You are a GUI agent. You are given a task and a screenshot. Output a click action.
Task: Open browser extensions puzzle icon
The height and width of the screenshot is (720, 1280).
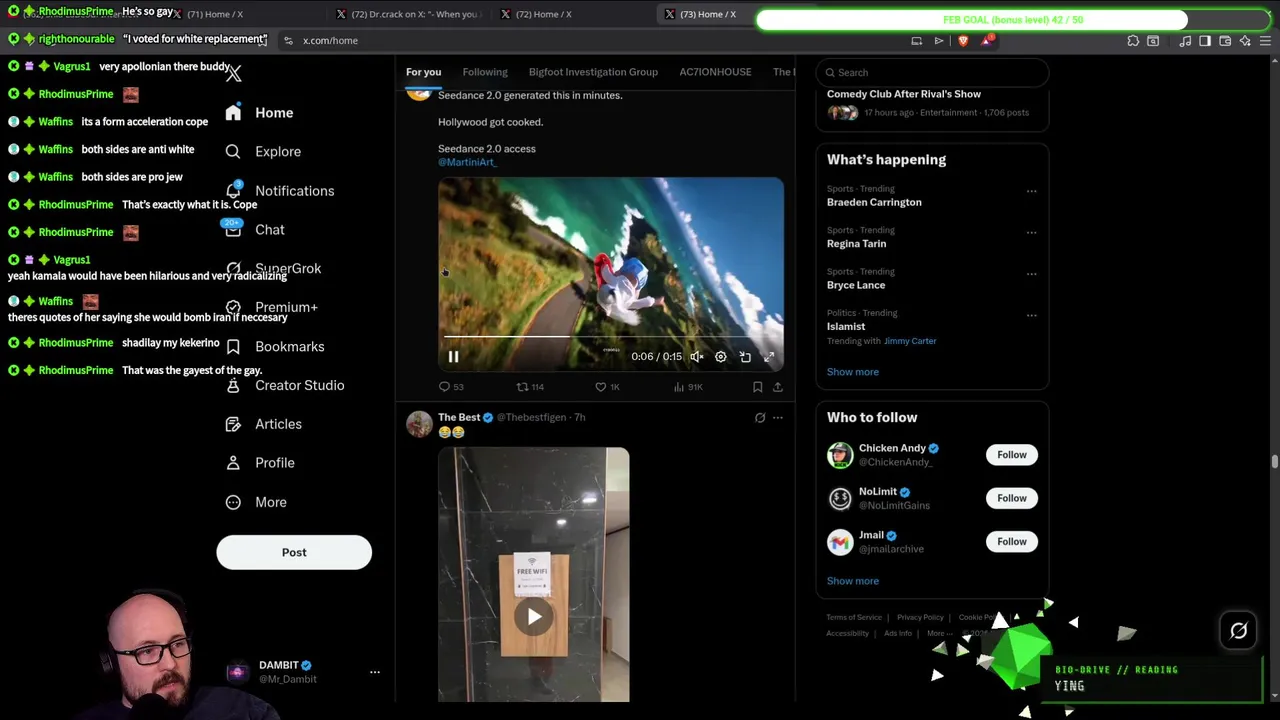tap(1133, 41)
